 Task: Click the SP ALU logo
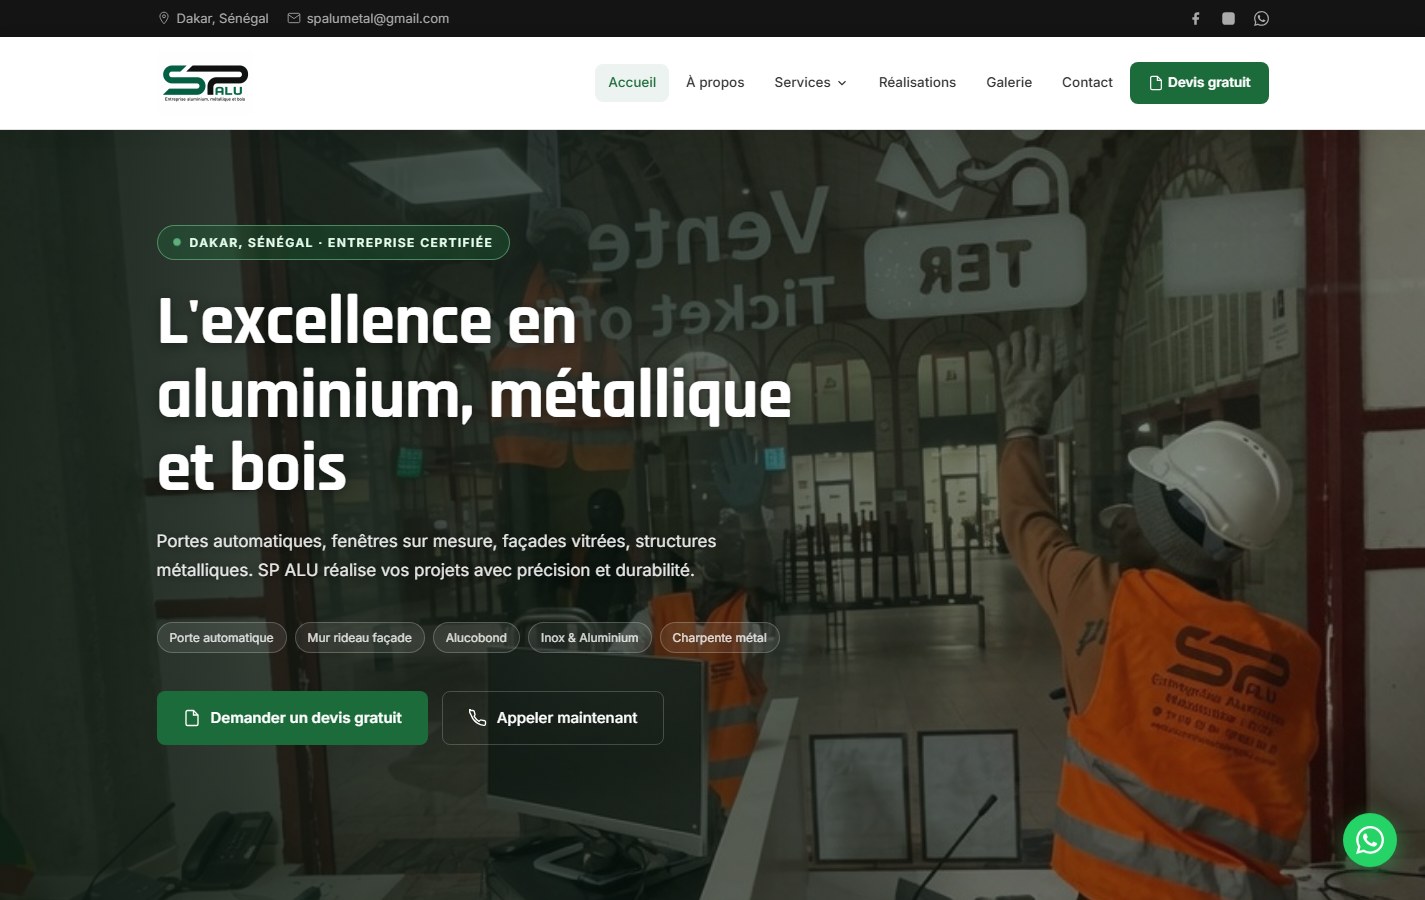205,83
